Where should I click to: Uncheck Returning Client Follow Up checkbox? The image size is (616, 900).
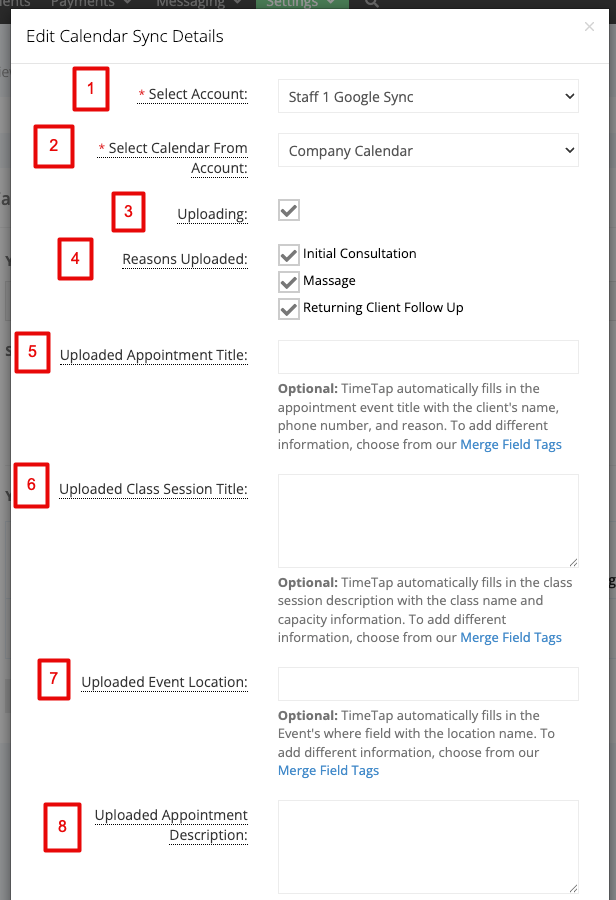(x=289, y=309)
